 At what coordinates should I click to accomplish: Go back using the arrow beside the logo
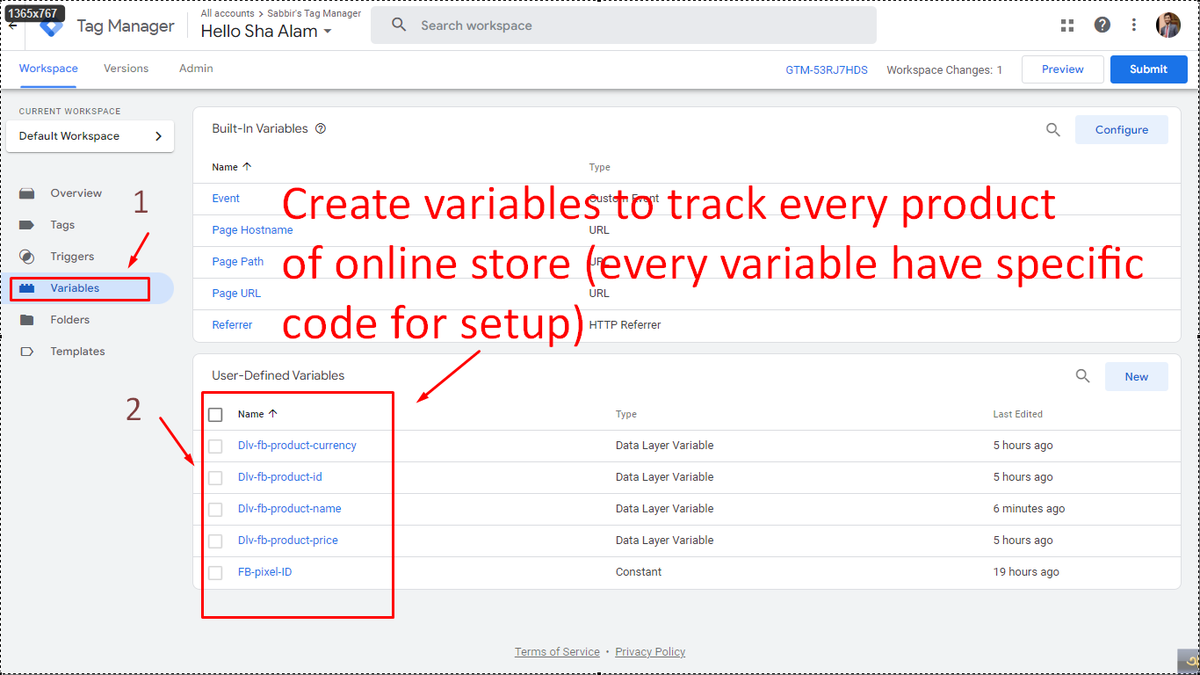[12, 27]
